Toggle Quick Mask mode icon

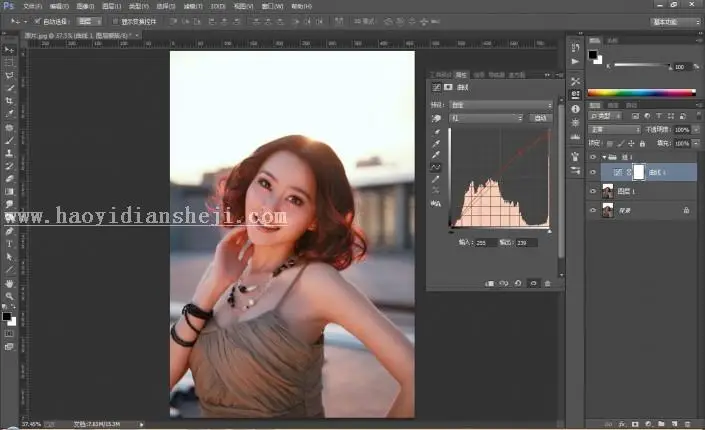tap(9, 334)
